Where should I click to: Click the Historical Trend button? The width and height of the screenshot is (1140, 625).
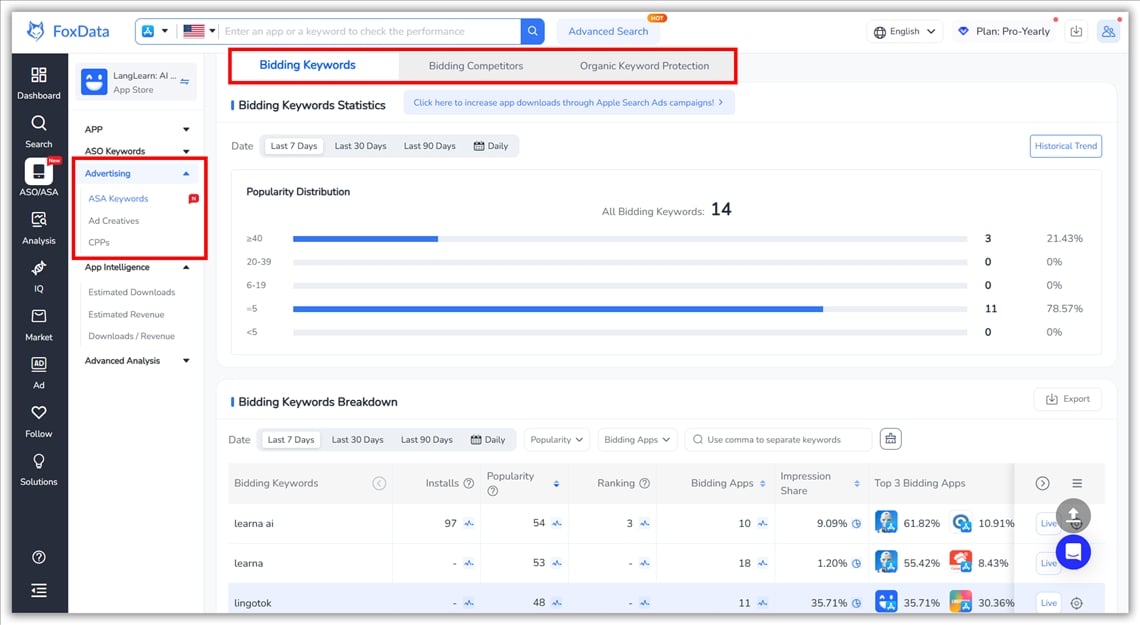(x=1065, y=145)
